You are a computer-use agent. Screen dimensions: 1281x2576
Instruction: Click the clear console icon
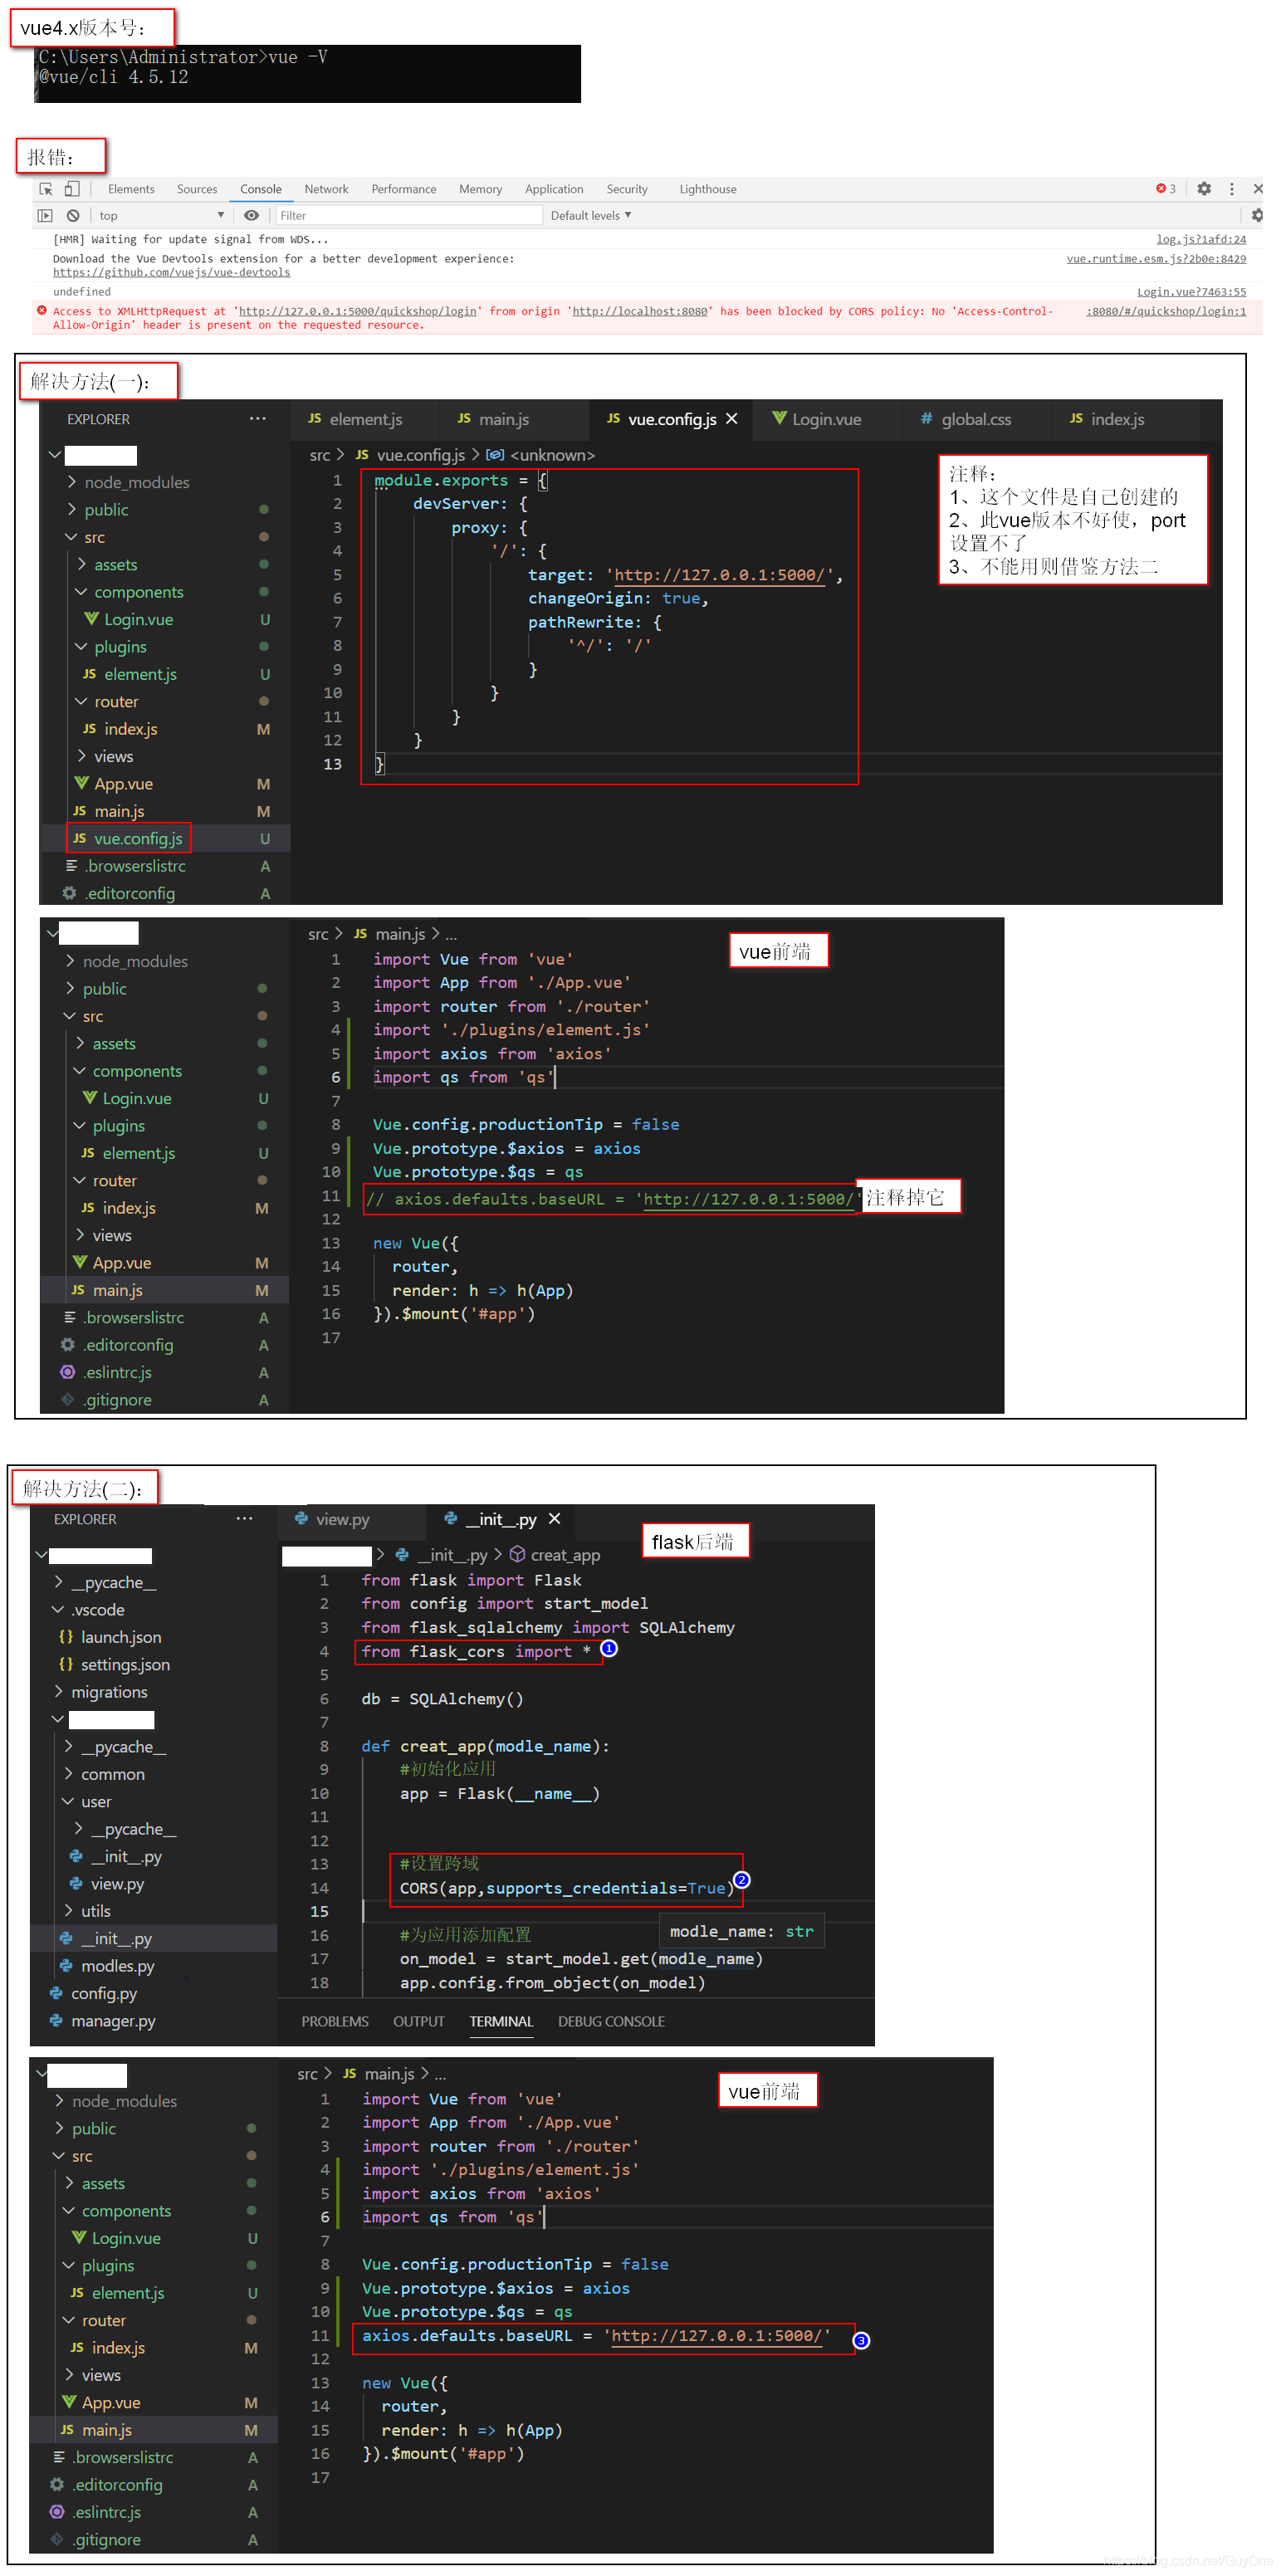coord(73,216)
